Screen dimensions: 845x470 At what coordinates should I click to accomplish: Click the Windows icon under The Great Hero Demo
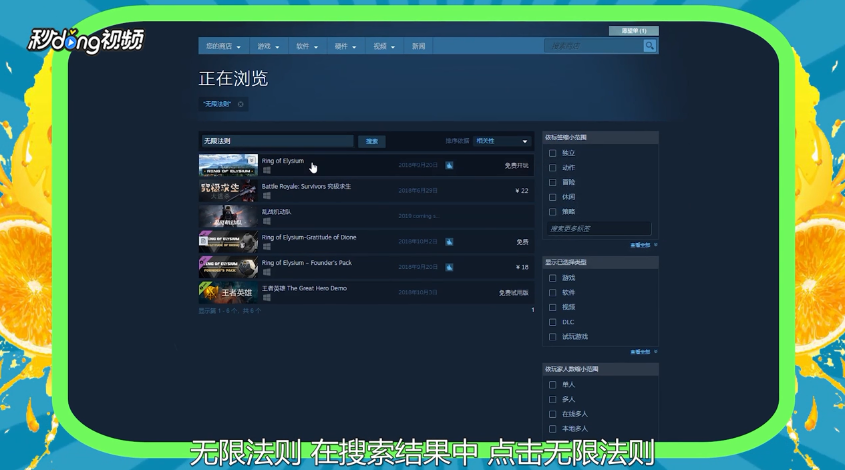[266, 297]
